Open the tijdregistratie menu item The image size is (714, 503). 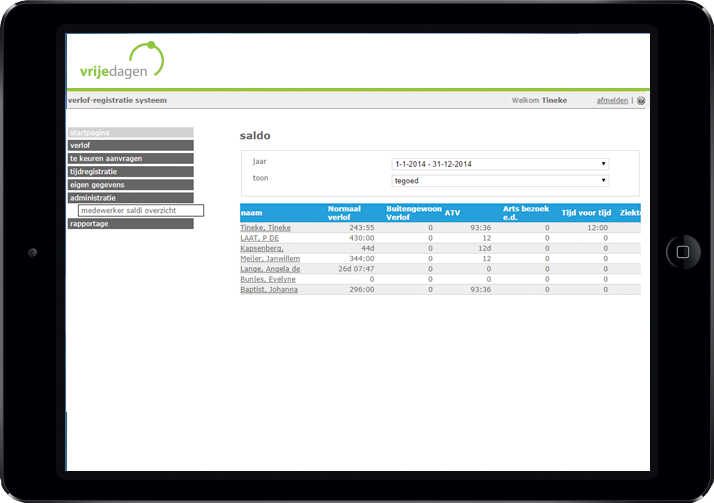(131, 172)
